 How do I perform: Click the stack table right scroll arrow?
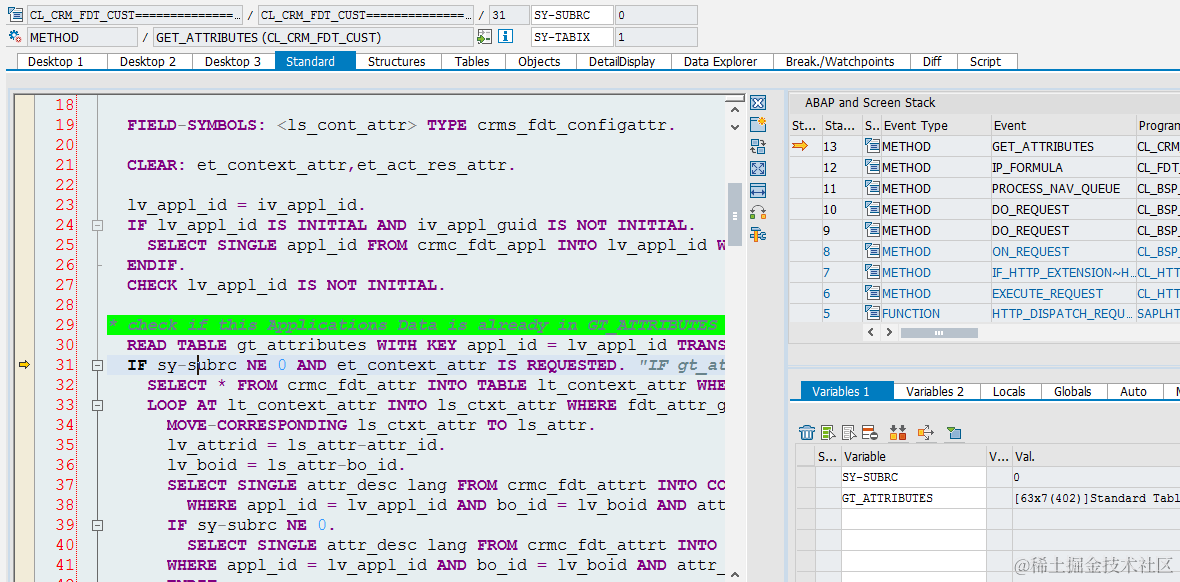tap(890, 331)
